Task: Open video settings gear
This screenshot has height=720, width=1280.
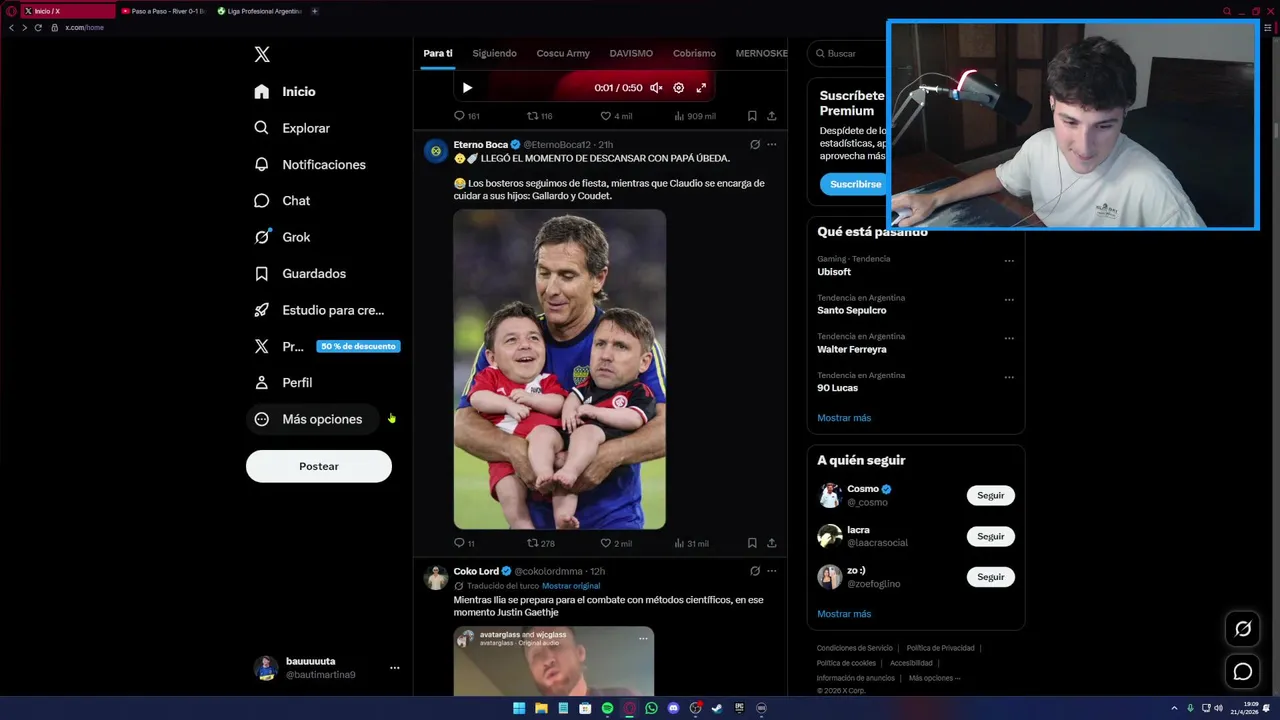Action: coord(678,88)
